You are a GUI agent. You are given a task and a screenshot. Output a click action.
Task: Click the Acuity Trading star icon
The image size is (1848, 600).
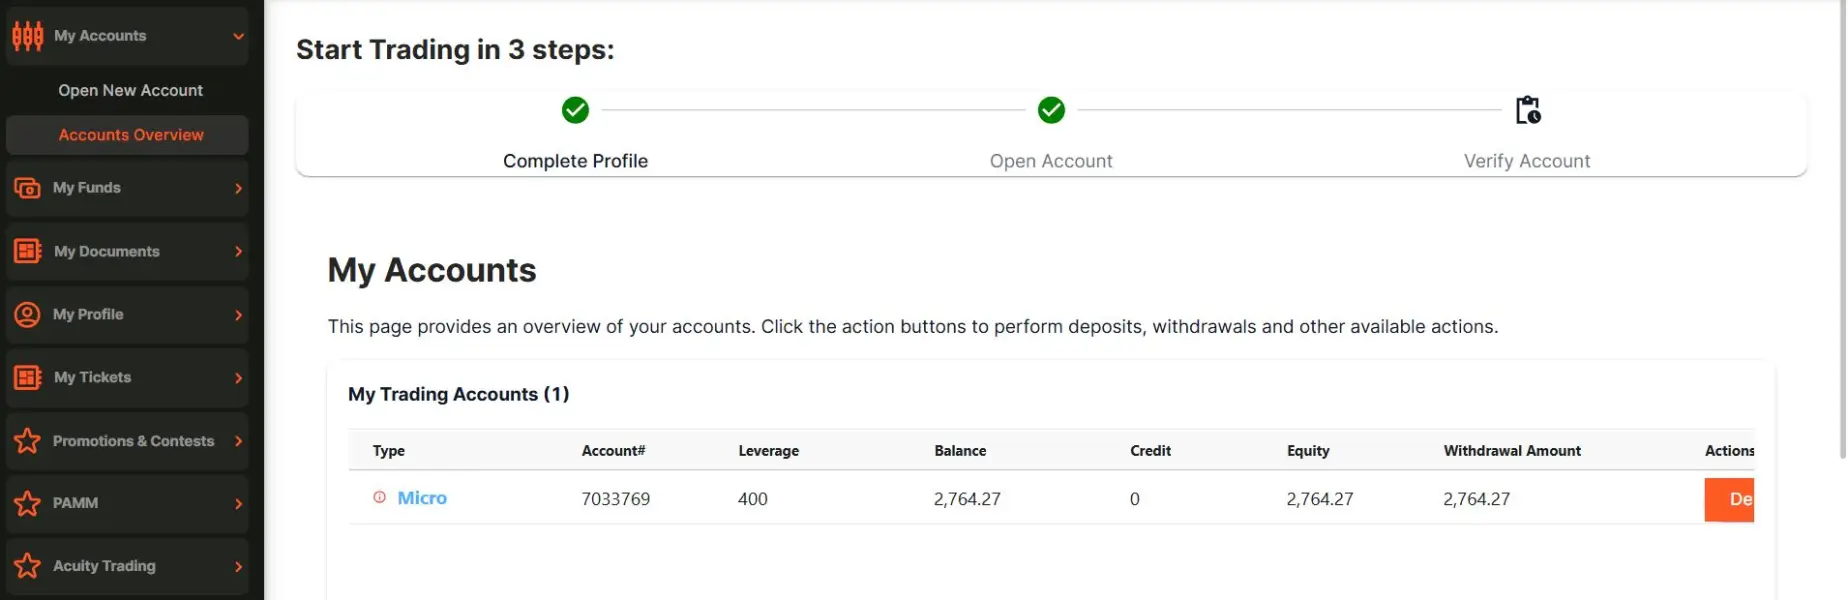click(28, 566)
